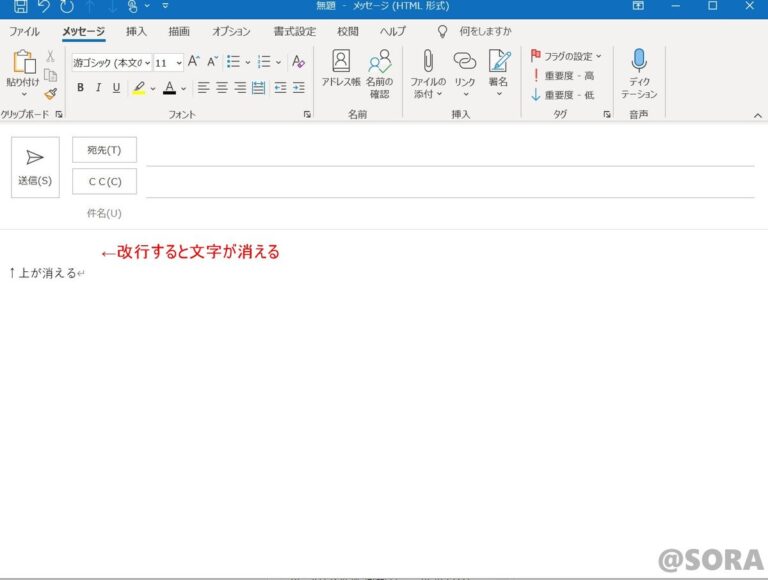Apply font color A swatch
The image size is (768, 580).
(x=169, y=88)
